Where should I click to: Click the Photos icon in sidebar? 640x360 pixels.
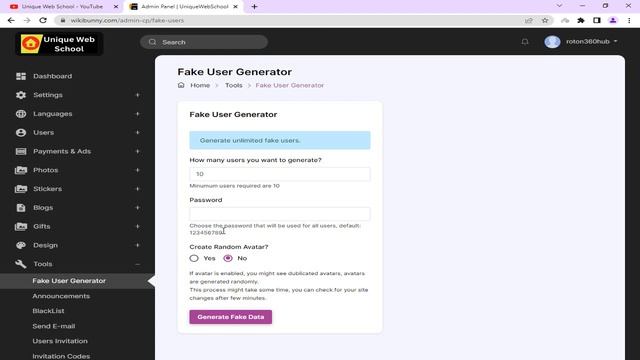point(21,170)
